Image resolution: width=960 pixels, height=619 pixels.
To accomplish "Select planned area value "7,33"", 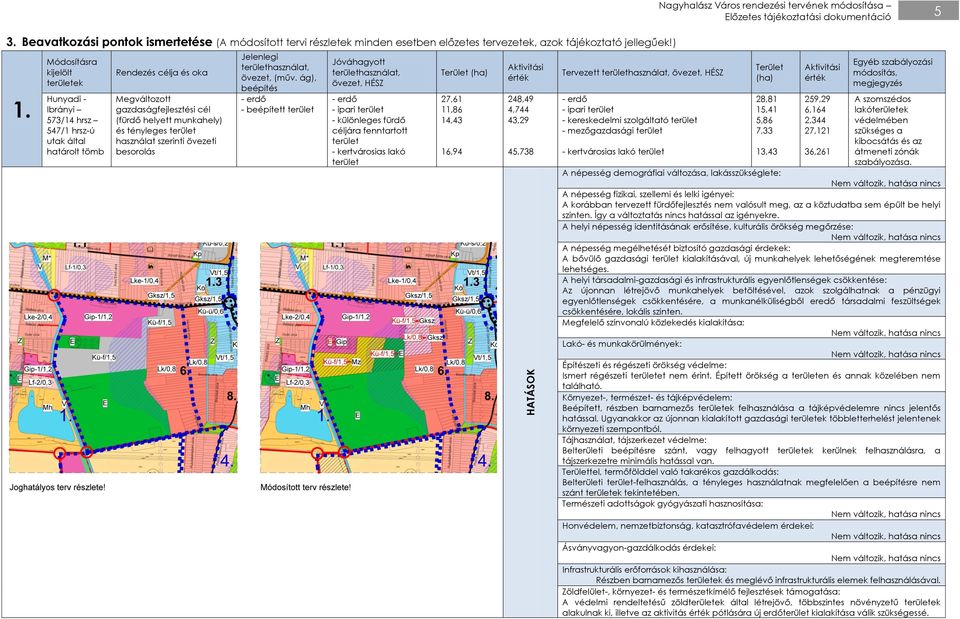I will tap(764, 130).
